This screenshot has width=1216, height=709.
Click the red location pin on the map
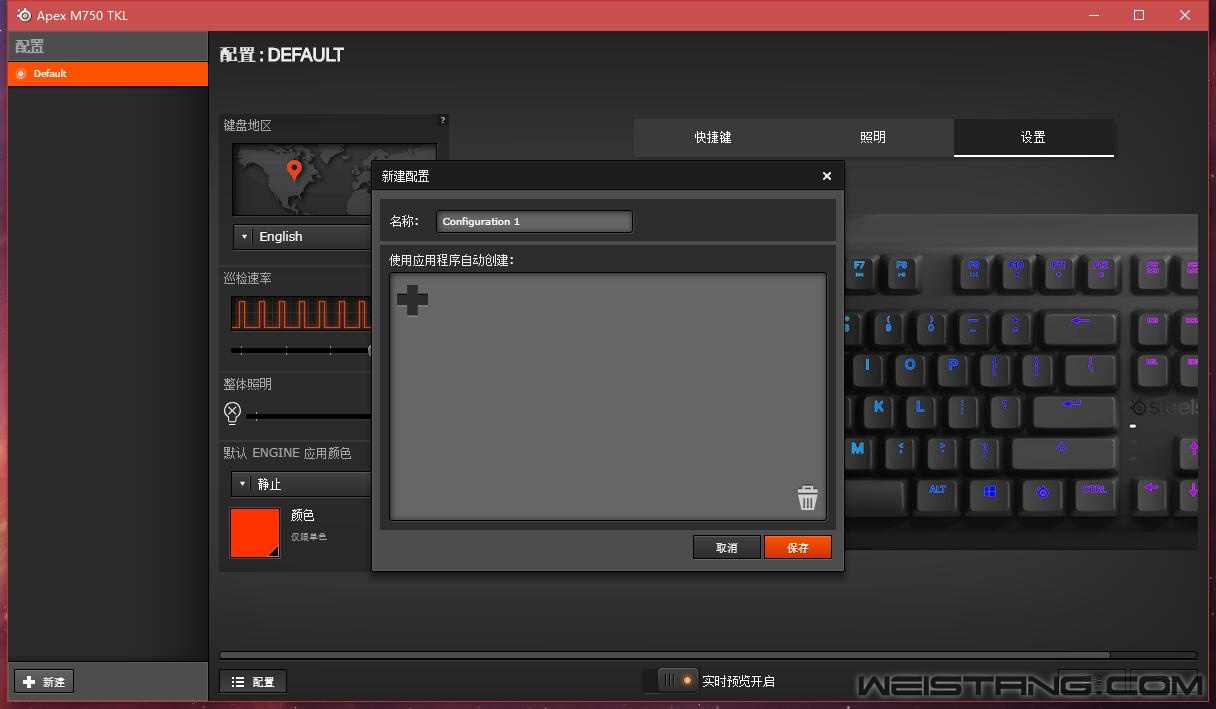(294, 170)
